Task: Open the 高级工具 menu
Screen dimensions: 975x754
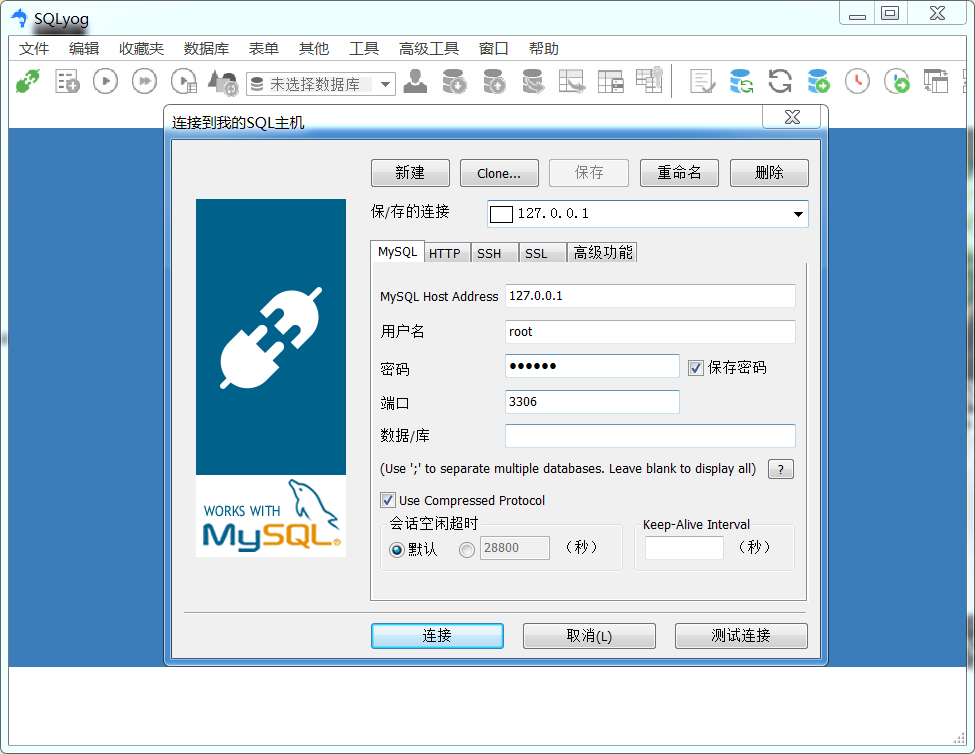Action: tap(428, 48)
